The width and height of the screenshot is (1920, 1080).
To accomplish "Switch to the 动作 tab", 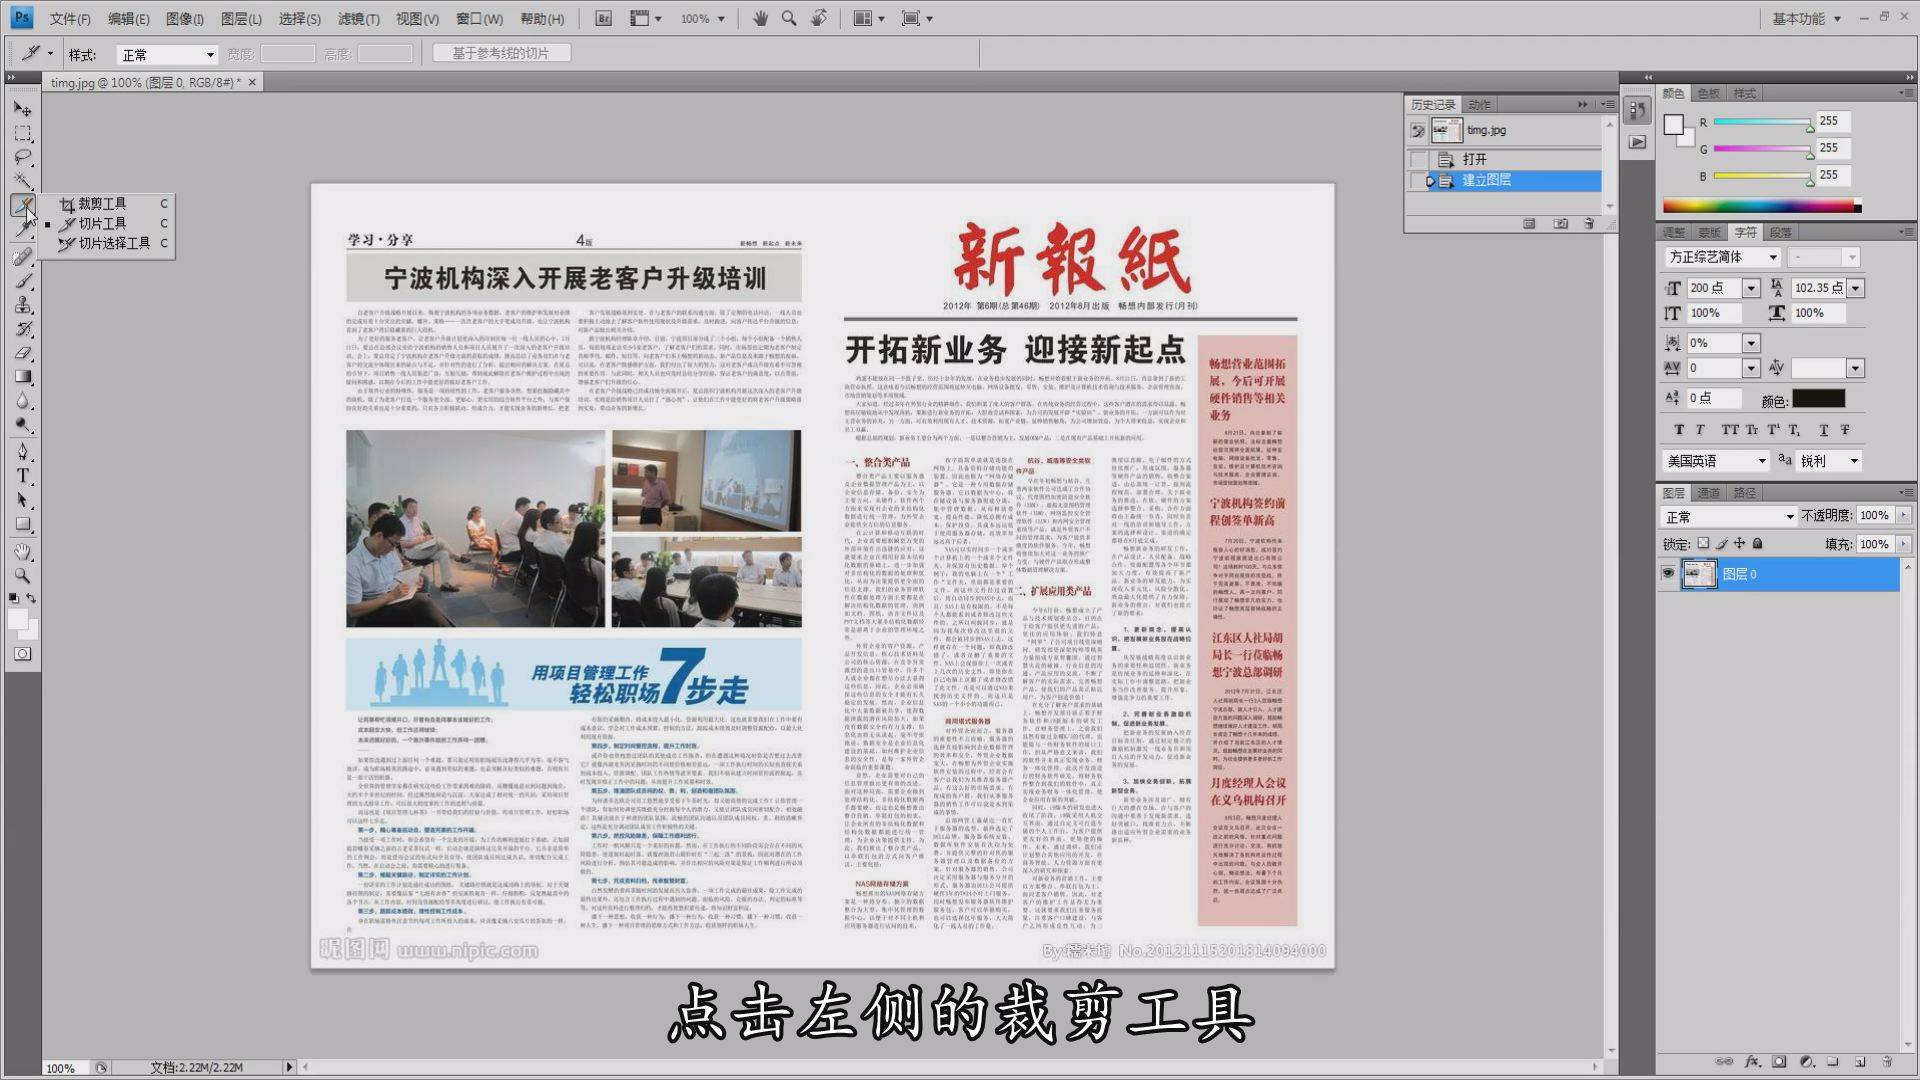I will coord(1479,104).
